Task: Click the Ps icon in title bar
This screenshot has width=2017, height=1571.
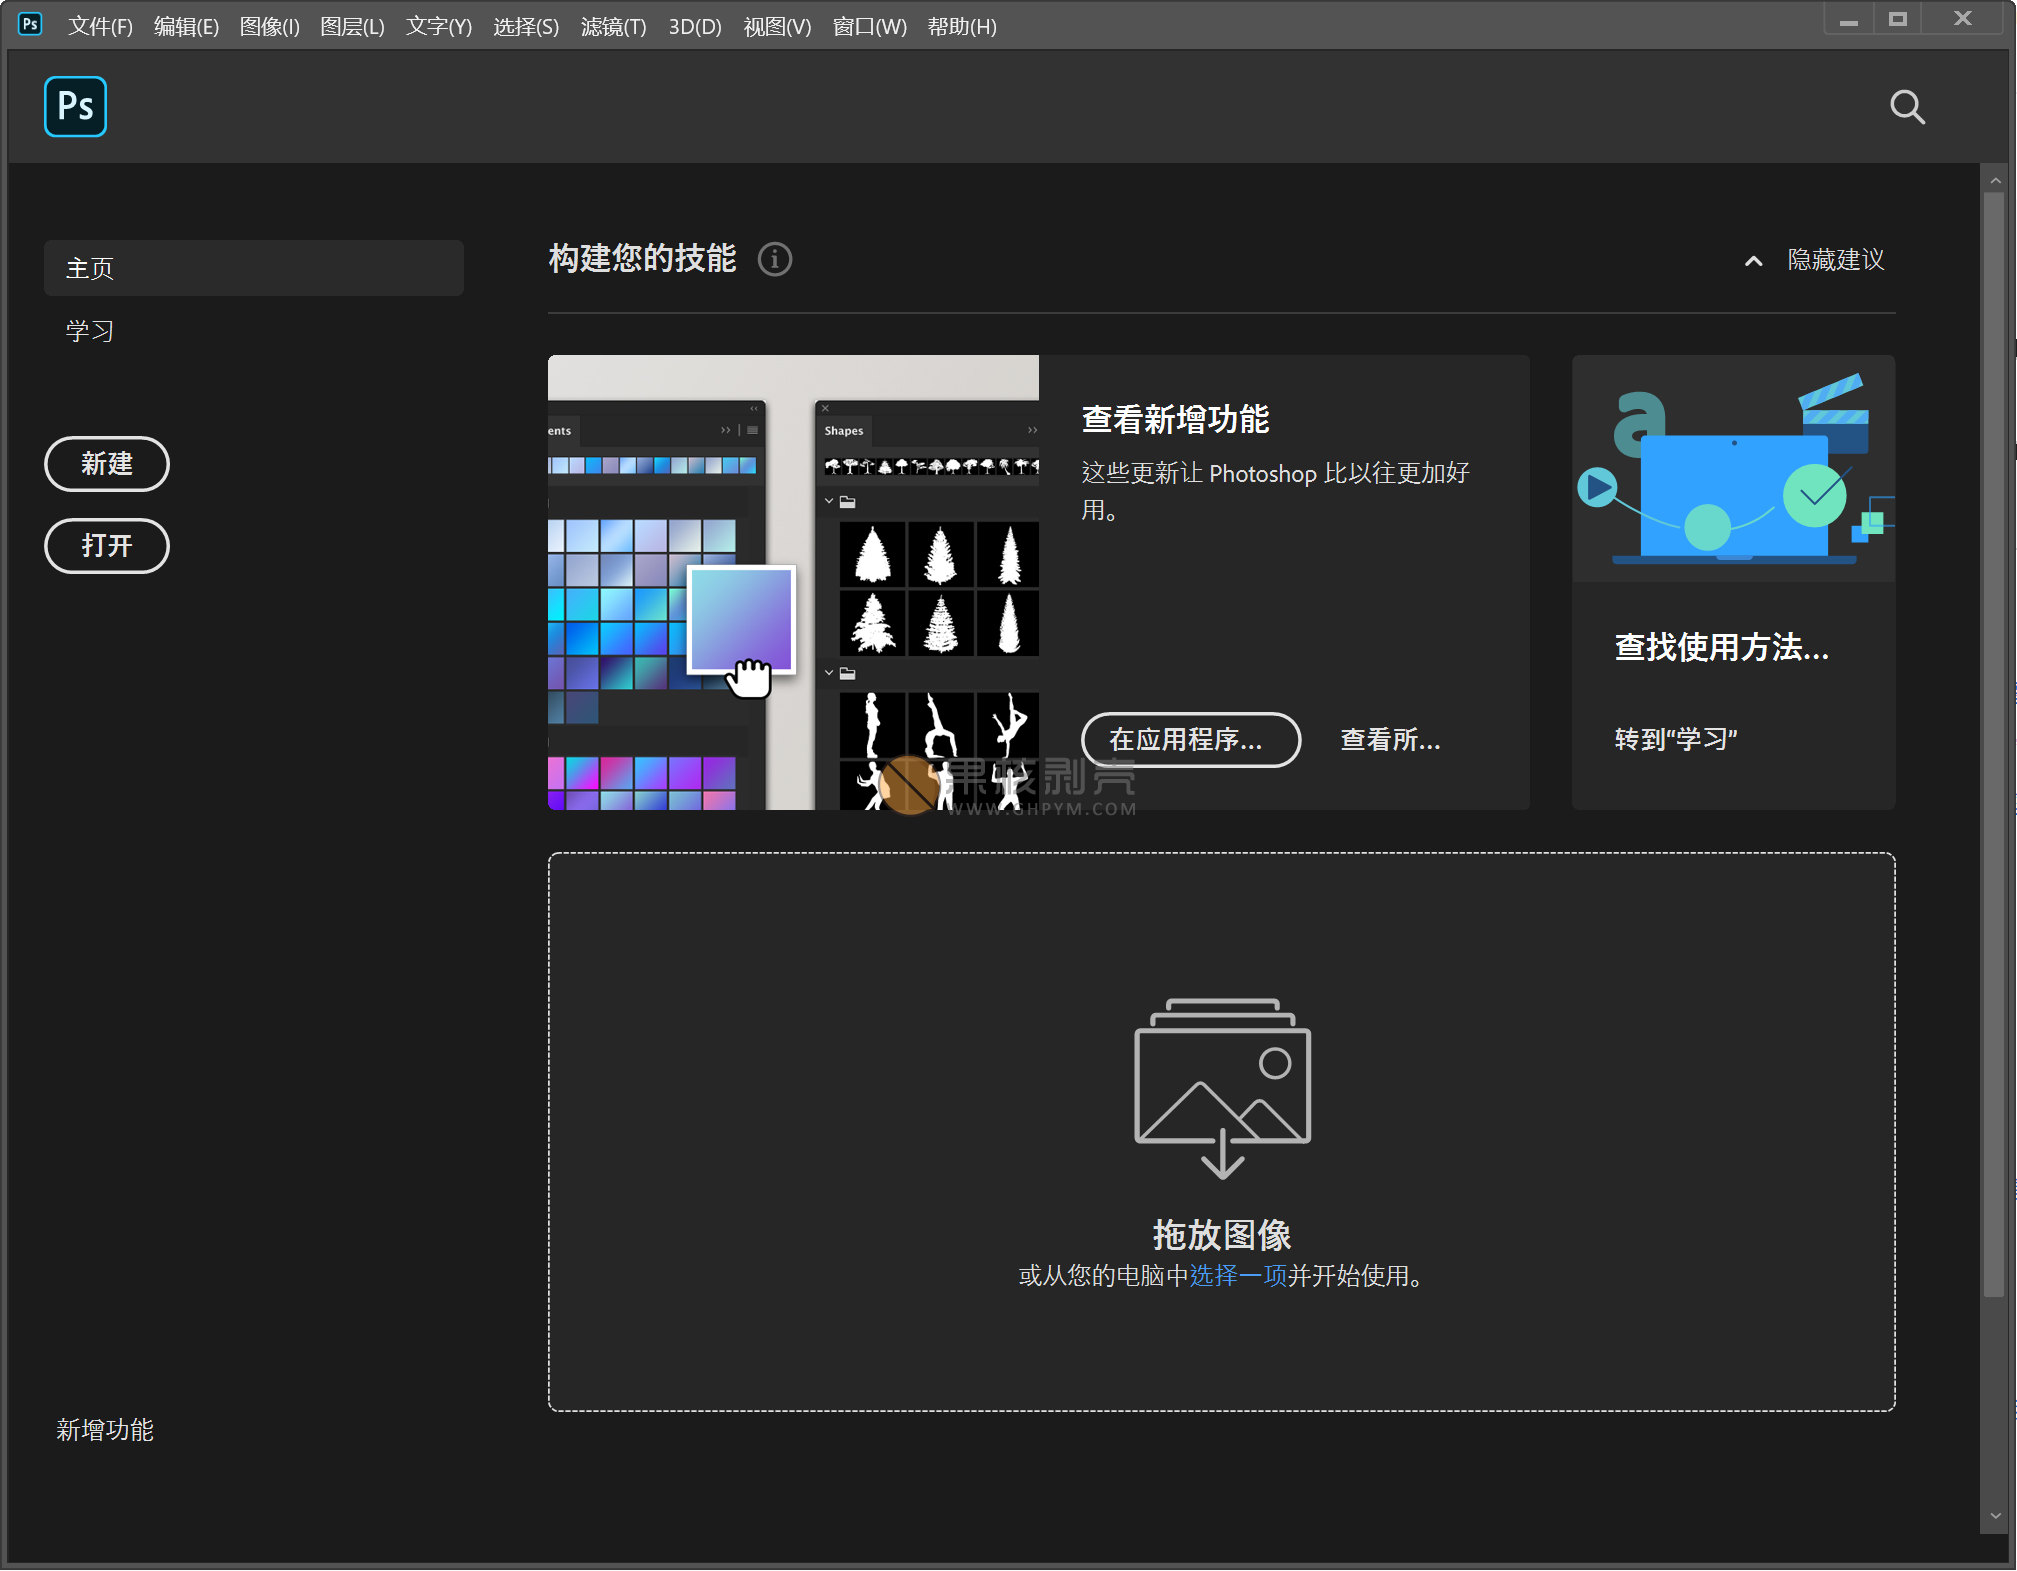Action: coord(30,24)
